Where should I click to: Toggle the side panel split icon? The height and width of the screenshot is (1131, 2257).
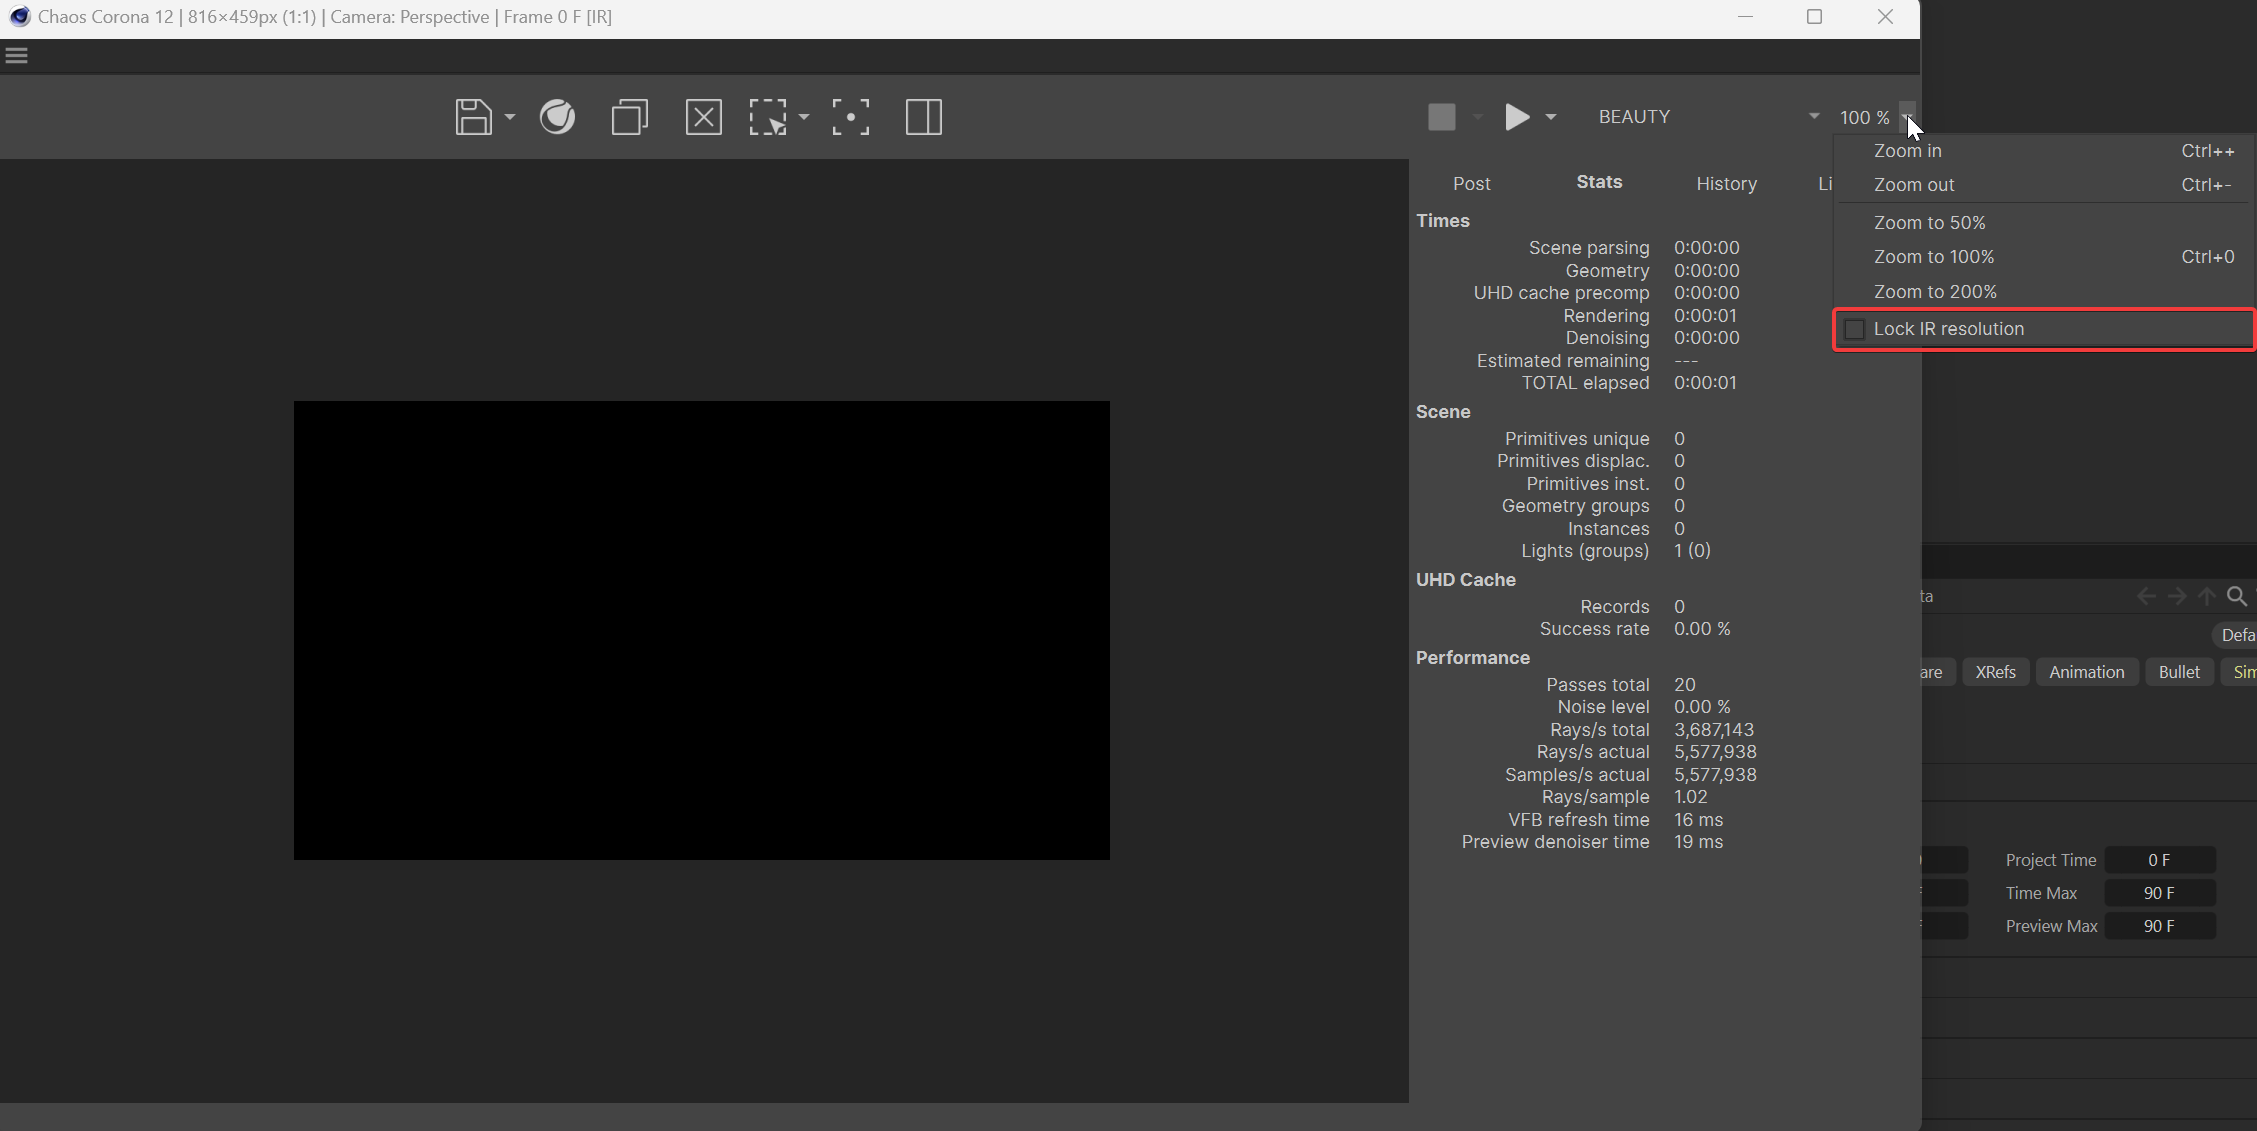923,117
